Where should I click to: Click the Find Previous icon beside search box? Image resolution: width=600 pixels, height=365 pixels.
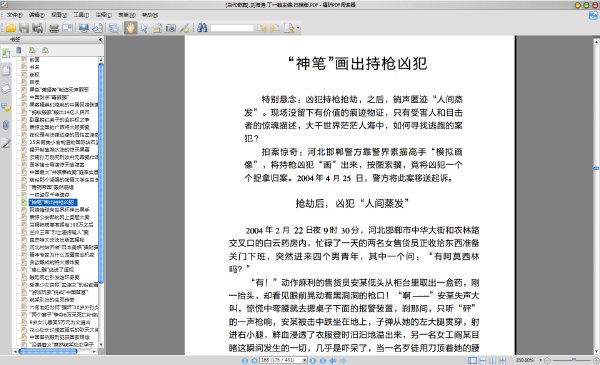(261, 28)
